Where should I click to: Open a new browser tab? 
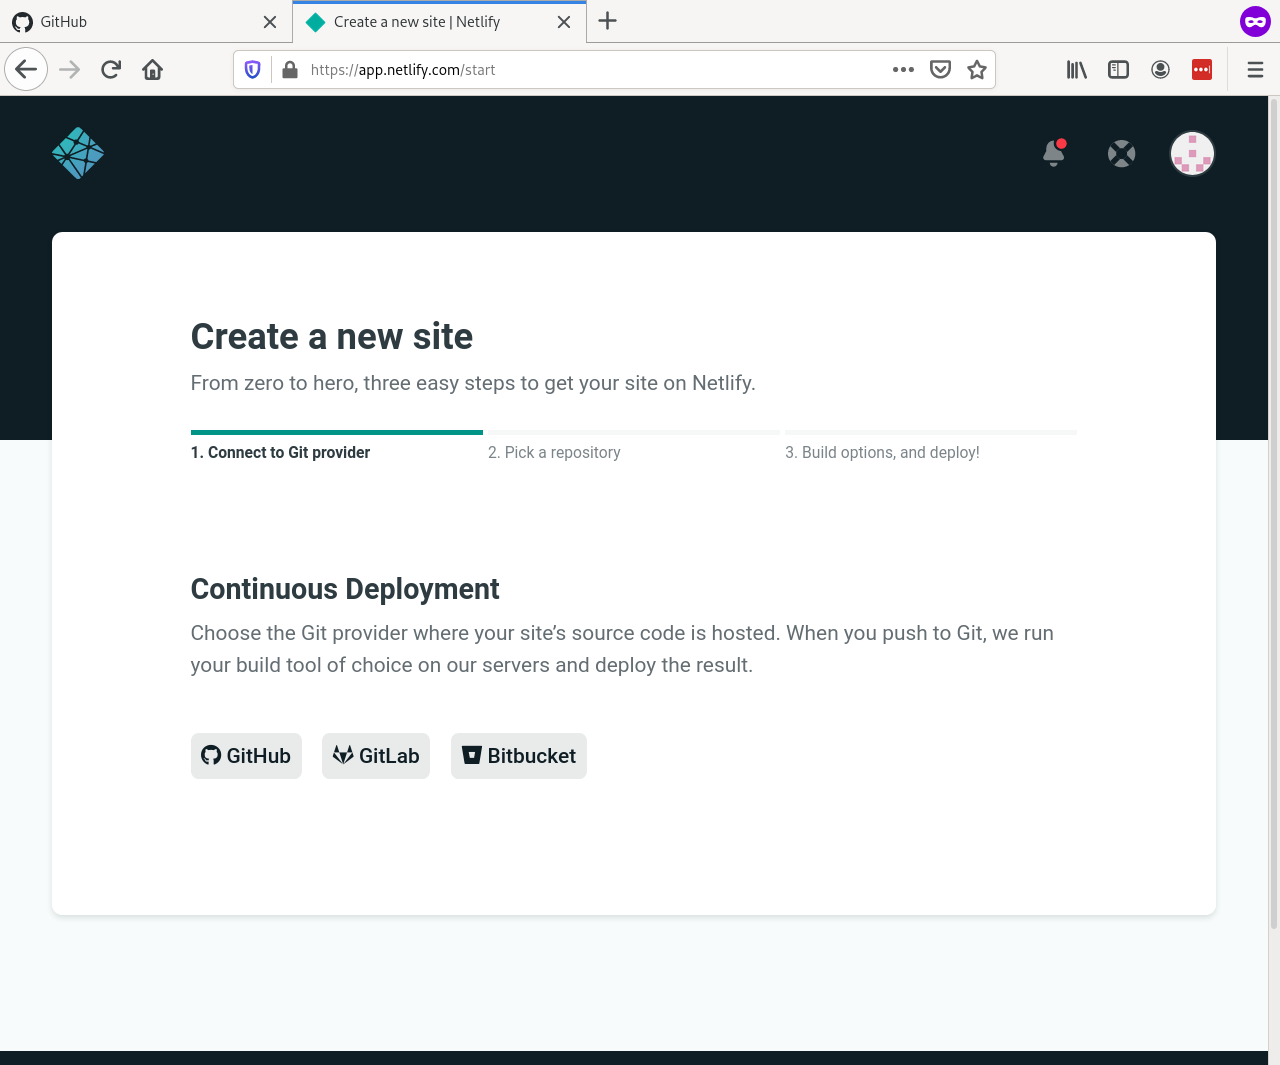click(x=607, y=21)
